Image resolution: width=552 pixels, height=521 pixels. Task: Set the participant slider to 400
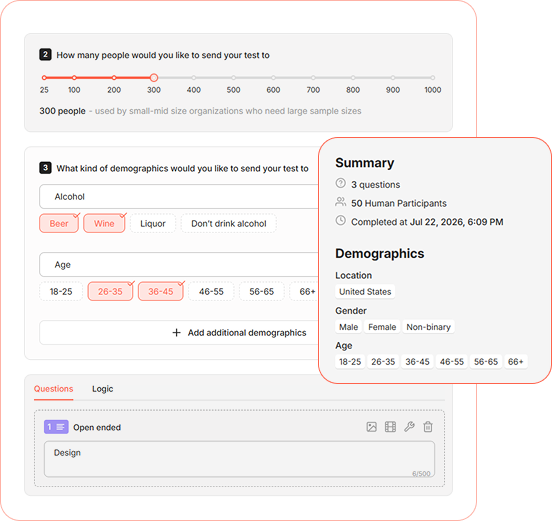194,77
